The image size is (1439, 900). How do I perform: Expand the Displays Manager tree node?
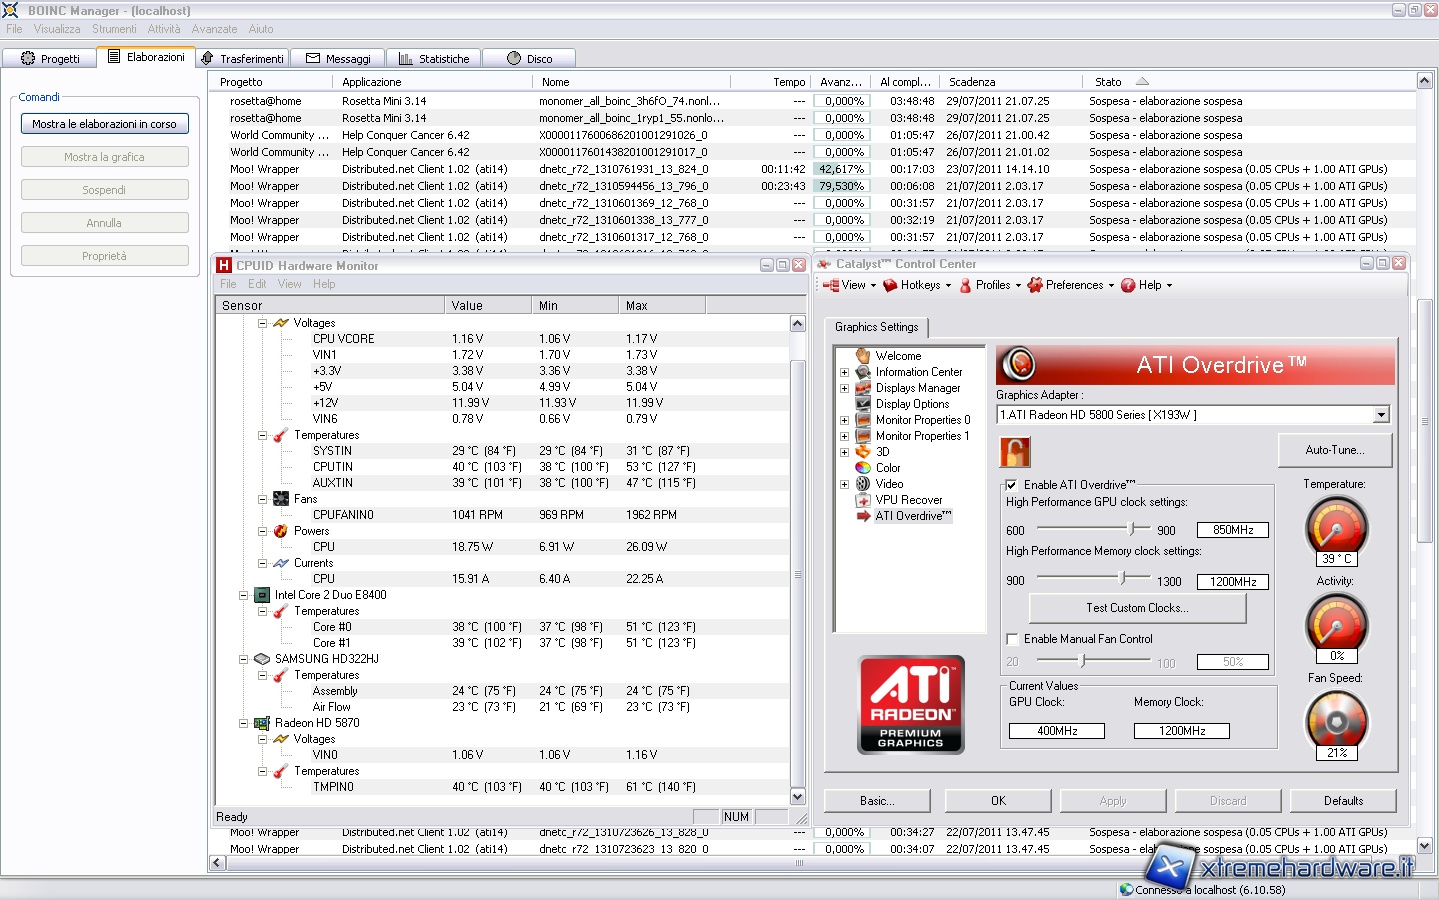844,388
